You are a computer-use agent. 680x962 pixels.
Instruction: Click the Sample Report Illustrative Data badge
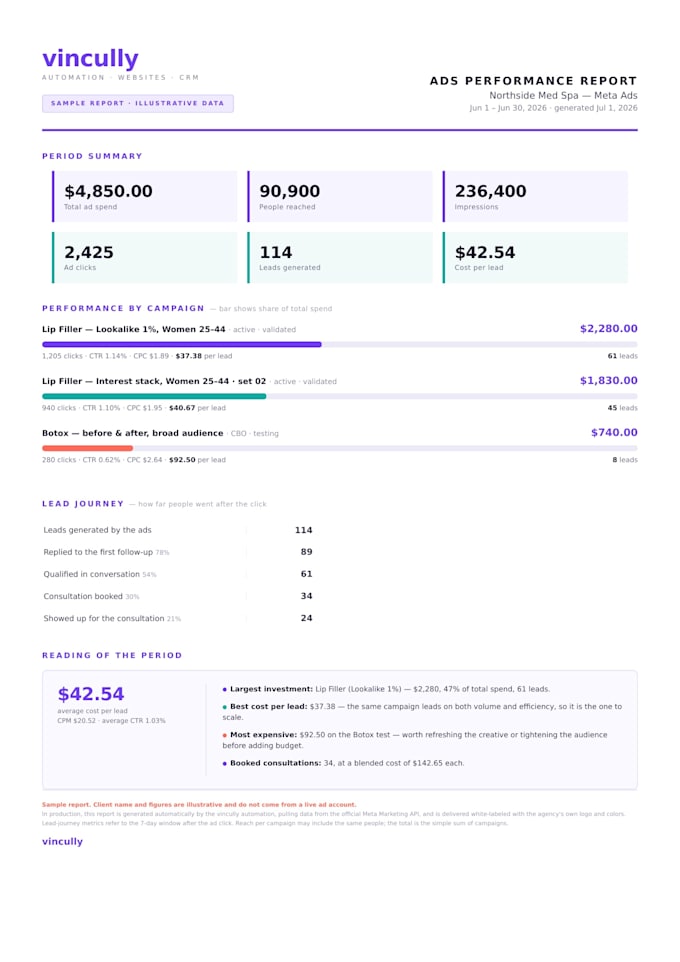137,103
